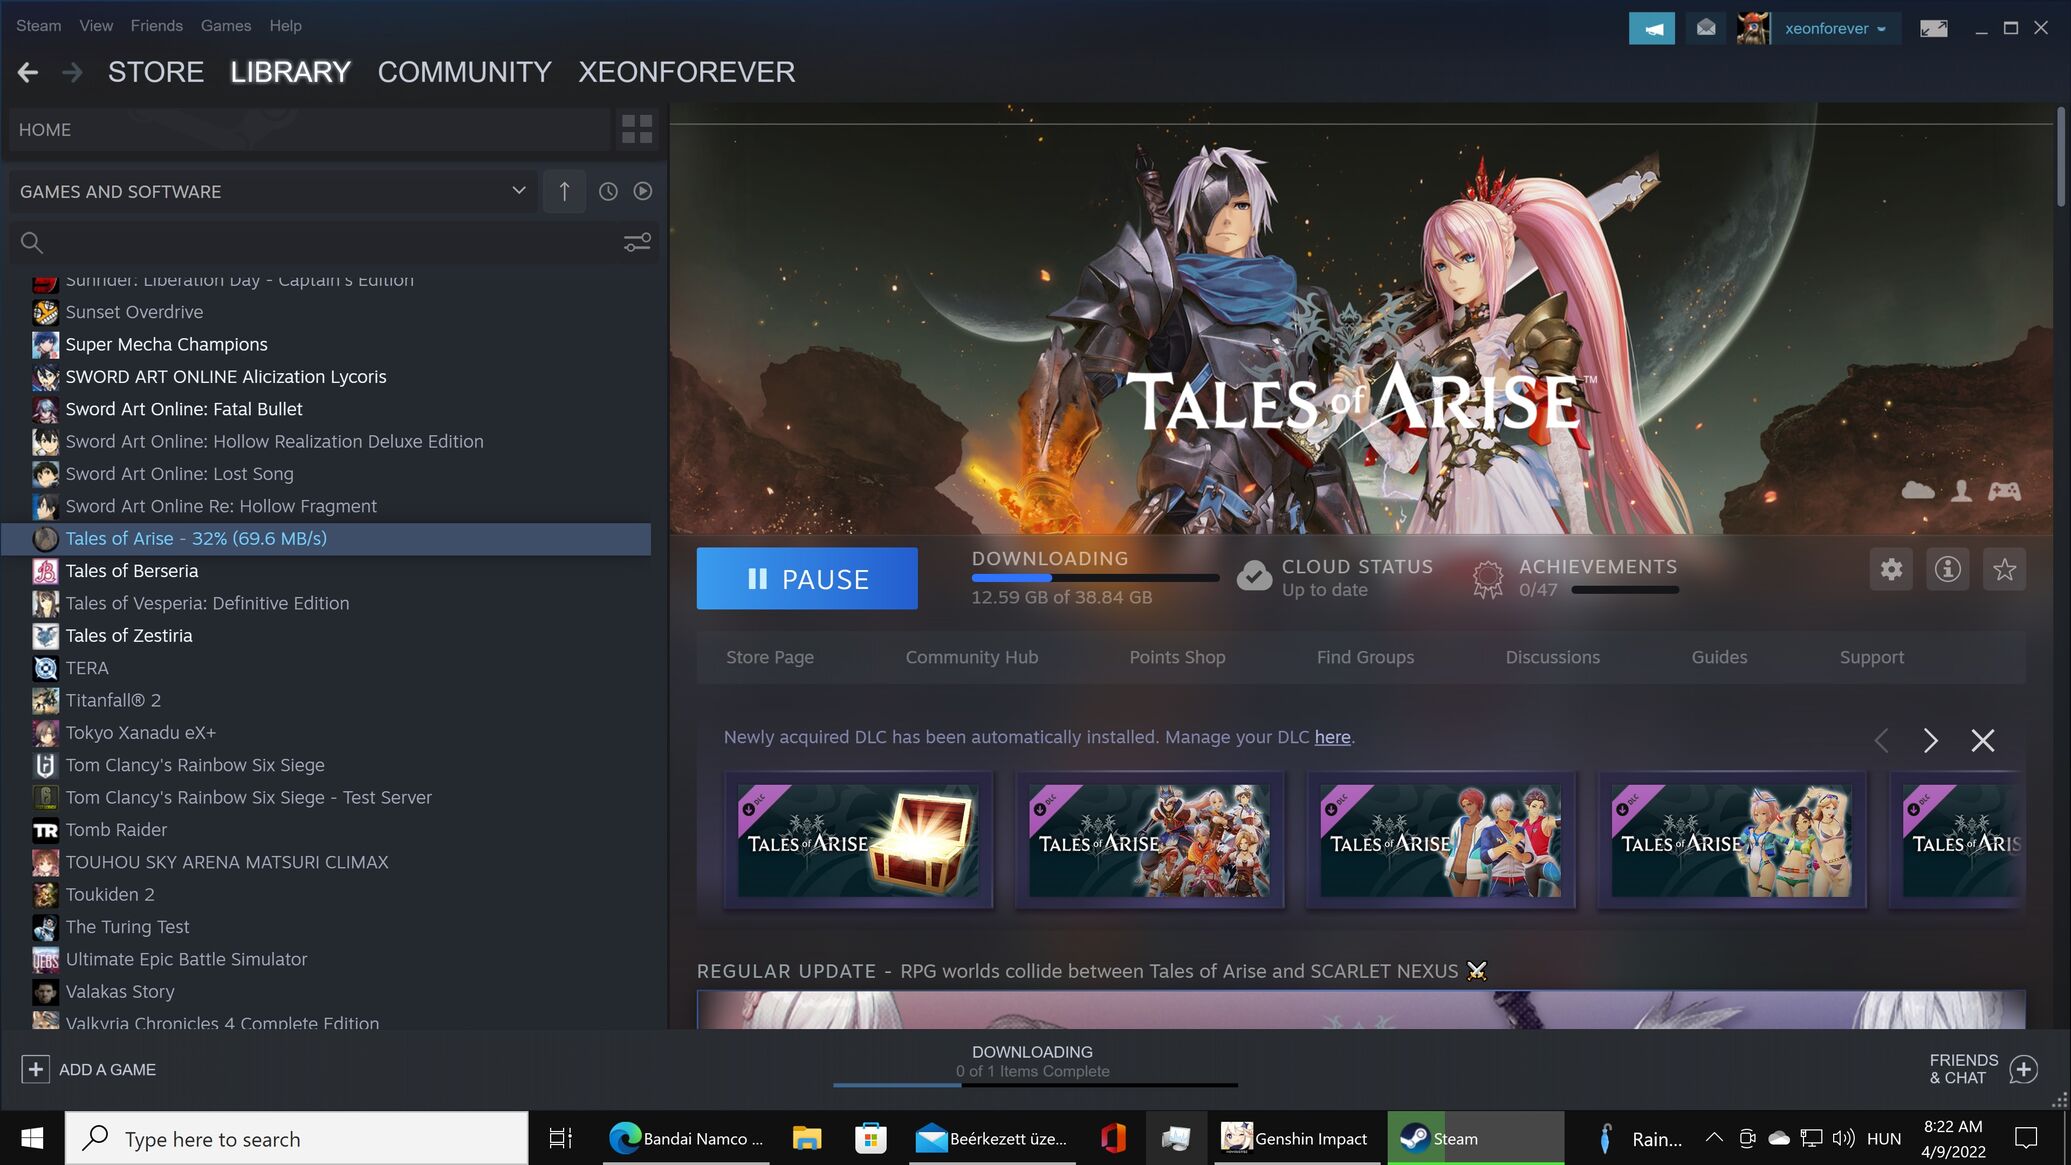Image resolution: width=2071 pixels, height=1165 pixels.
Task: Click the achievements progress bar
Action: coord(1625,590)
